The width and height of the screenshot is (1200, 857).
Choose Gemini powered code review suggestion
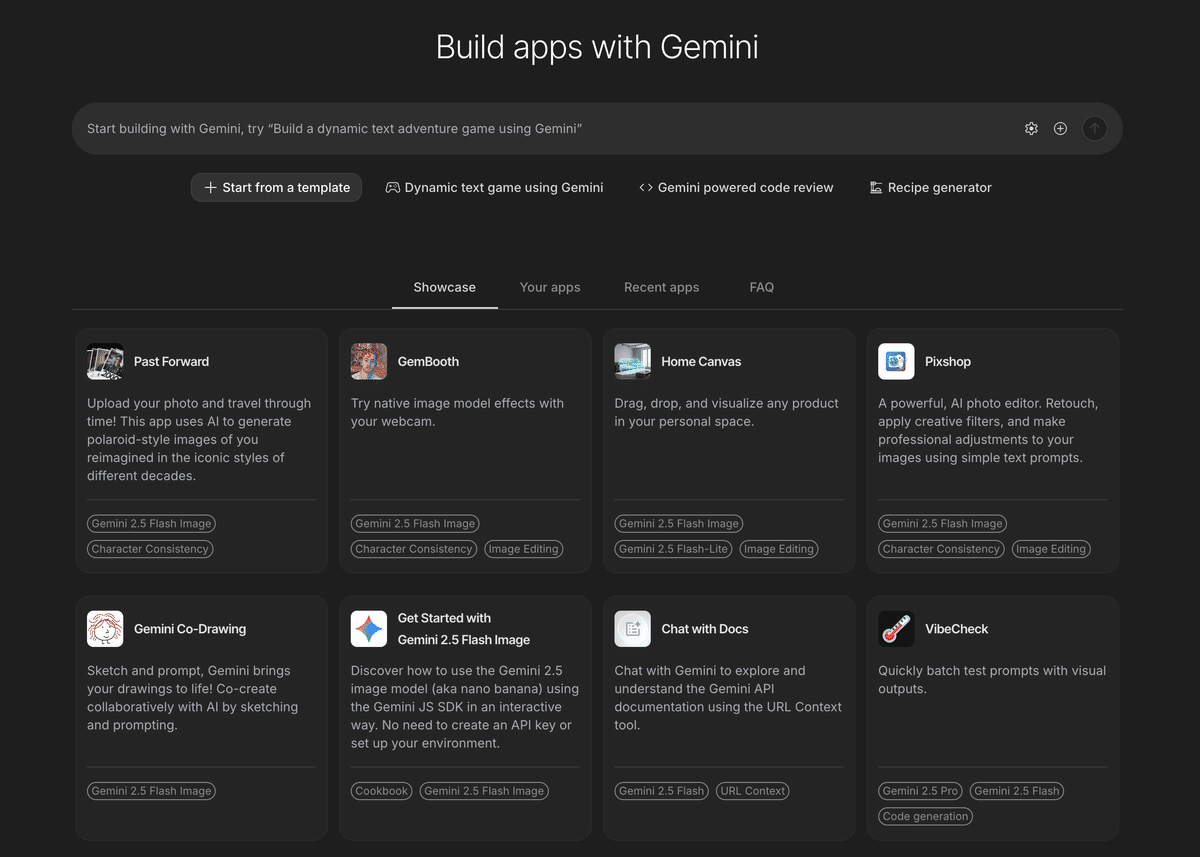[x=736, y=187]
